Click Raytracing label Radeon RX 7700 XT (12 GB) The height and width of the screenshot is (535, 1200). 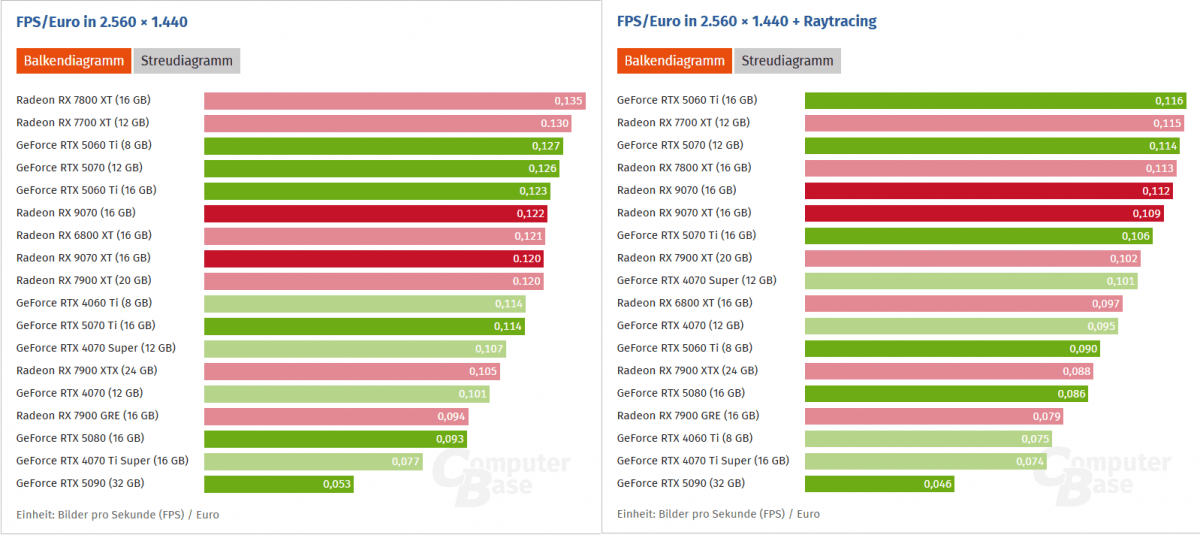click(683, 123)
